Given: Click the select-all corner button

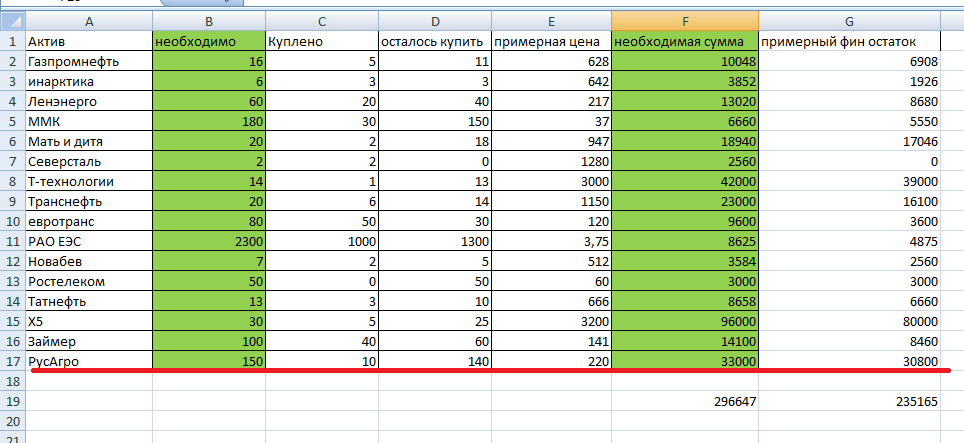Looking at the screenshot, I should click(x=12, y=22).
